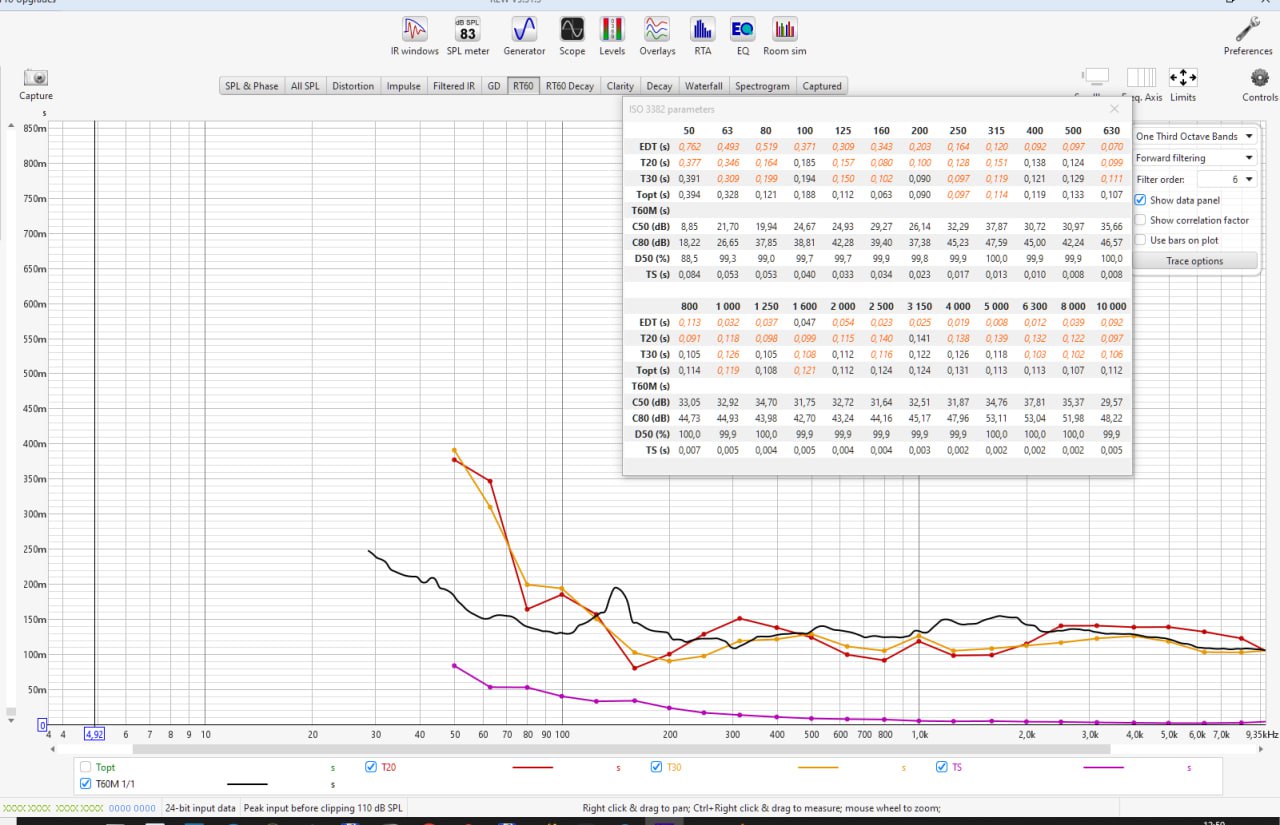The width and height of the screenshot is (1280, 825).
Task: Enable Show correlation factor
Action: click(1141, 220)
